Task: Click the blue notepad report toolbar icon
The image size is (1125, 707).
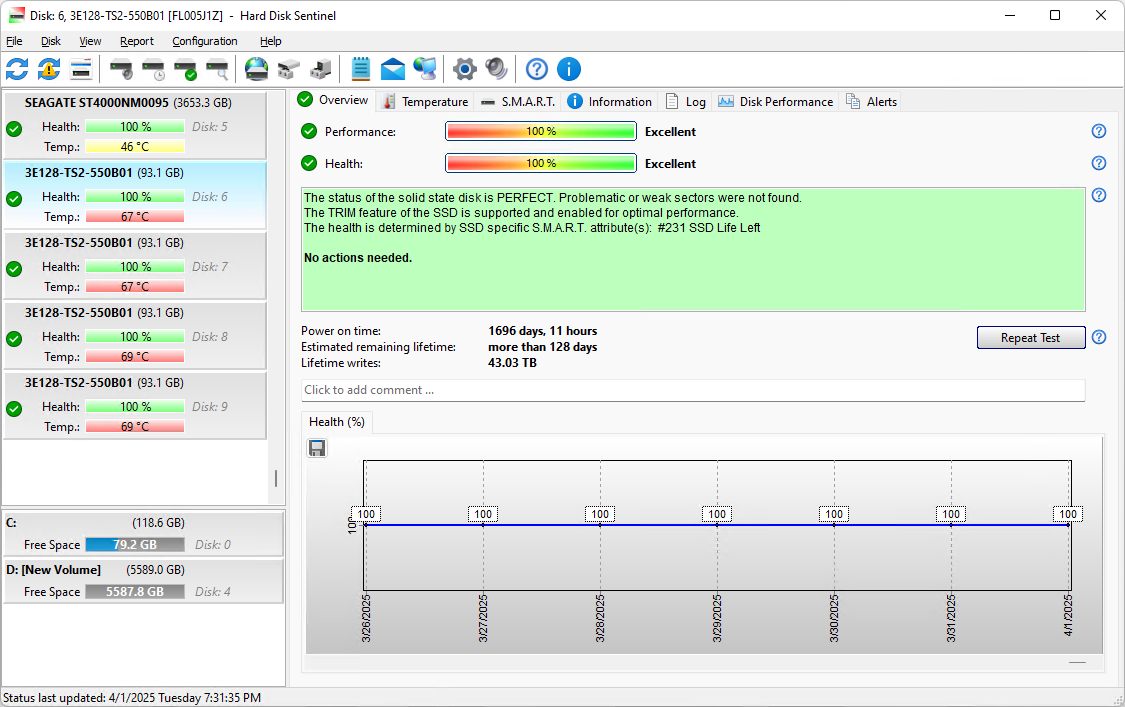Action: point(360,70)
